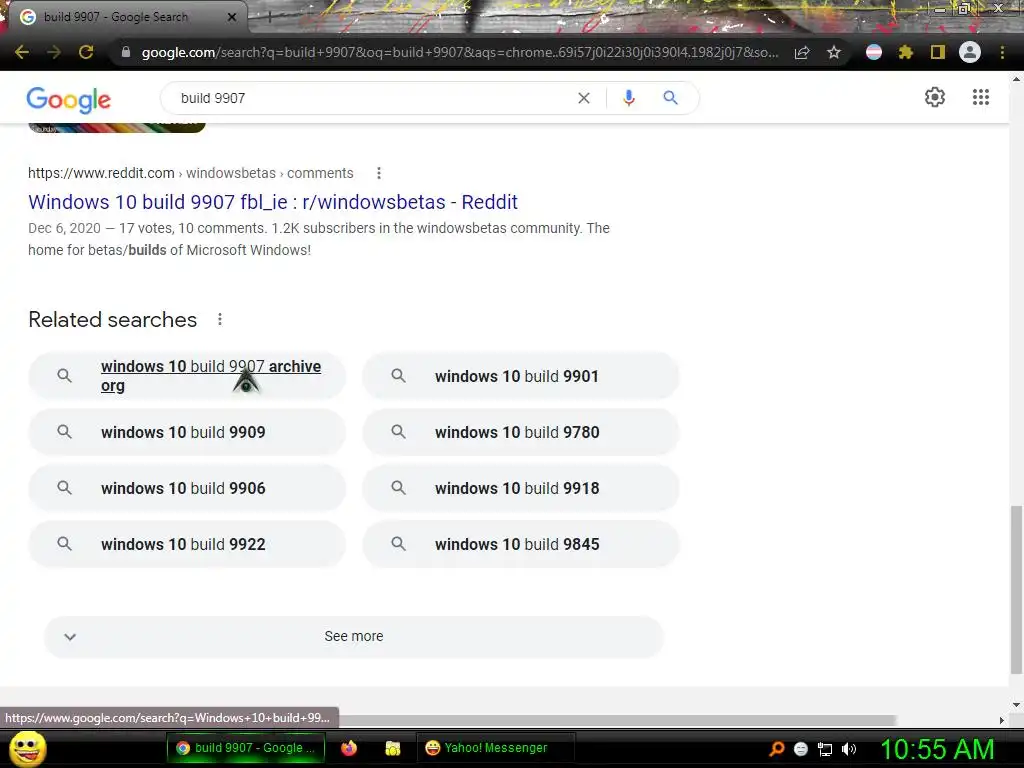Submit search with the magnifier button

pyautogui.click(x=671, y=98)
